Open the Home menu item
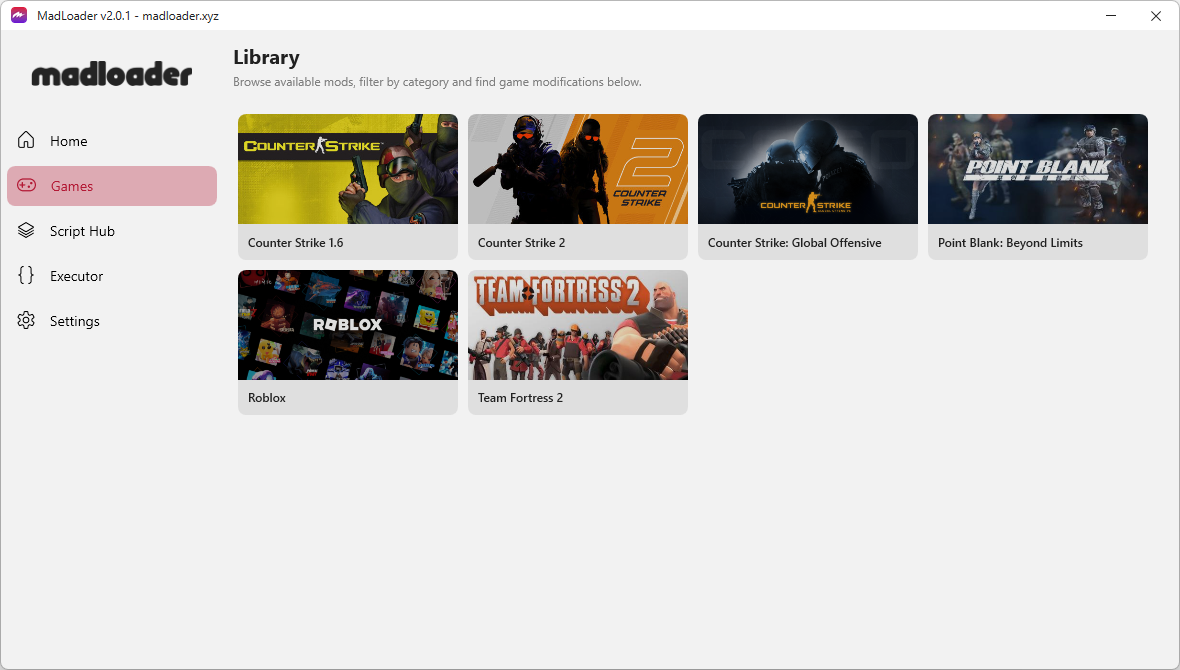The height and width of the screenshot is (670, 1180). pyautogui.click(x=69, y=141)
